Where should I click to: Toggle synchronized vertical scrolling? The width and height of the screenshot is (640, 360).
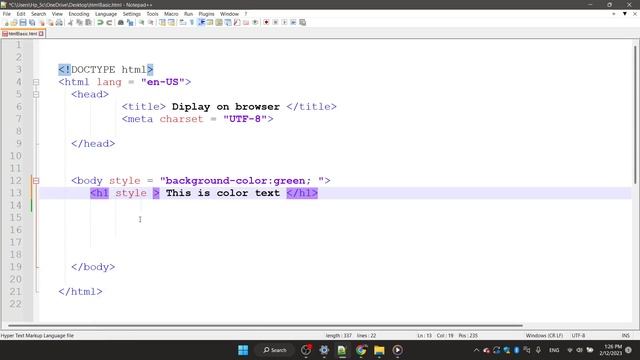[x=162, y=22]
